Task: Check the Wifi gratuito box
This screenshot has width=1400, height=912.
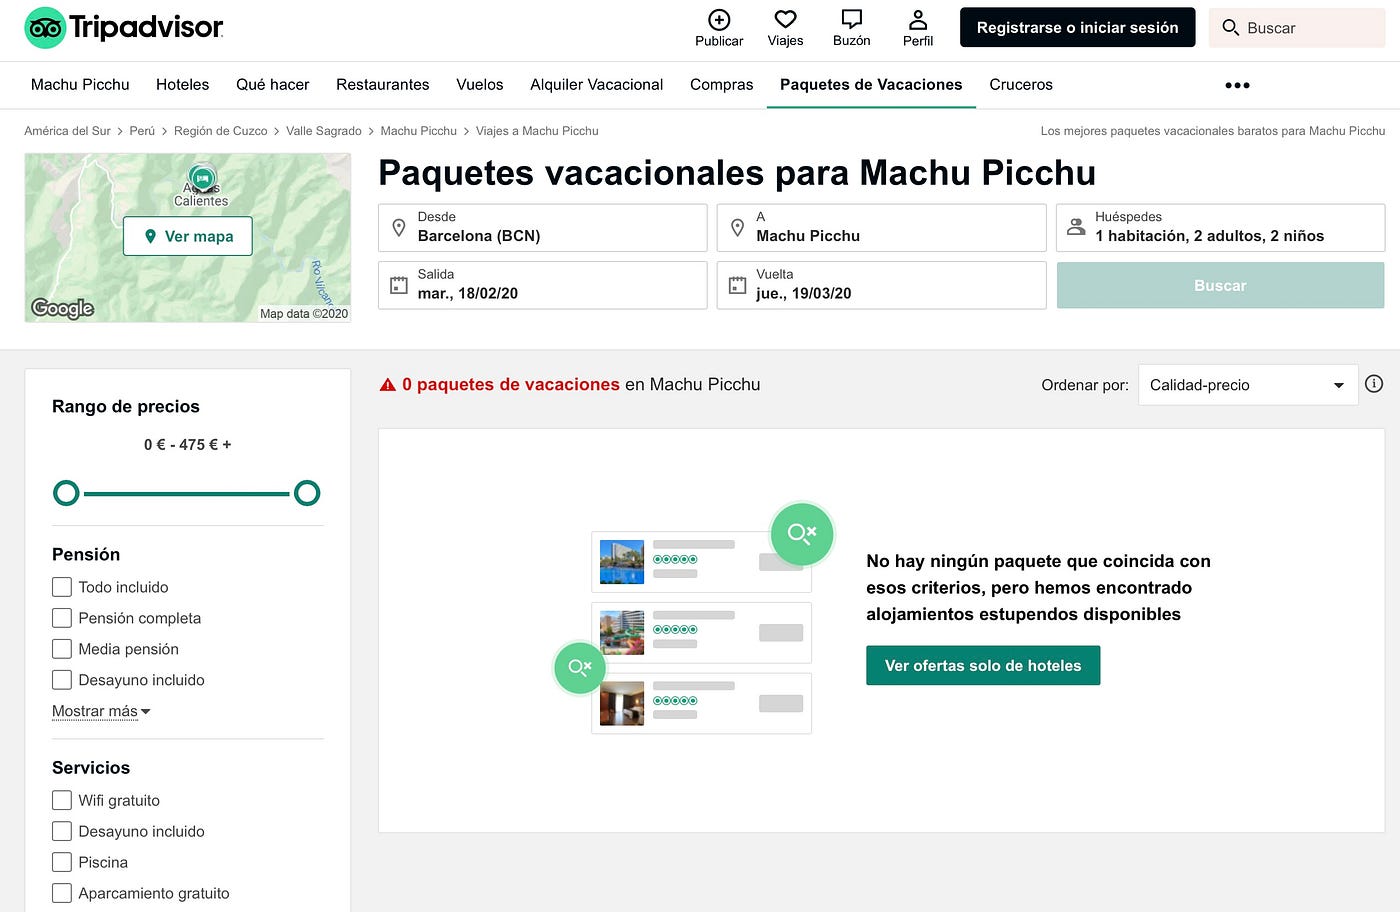Action: 62,800
